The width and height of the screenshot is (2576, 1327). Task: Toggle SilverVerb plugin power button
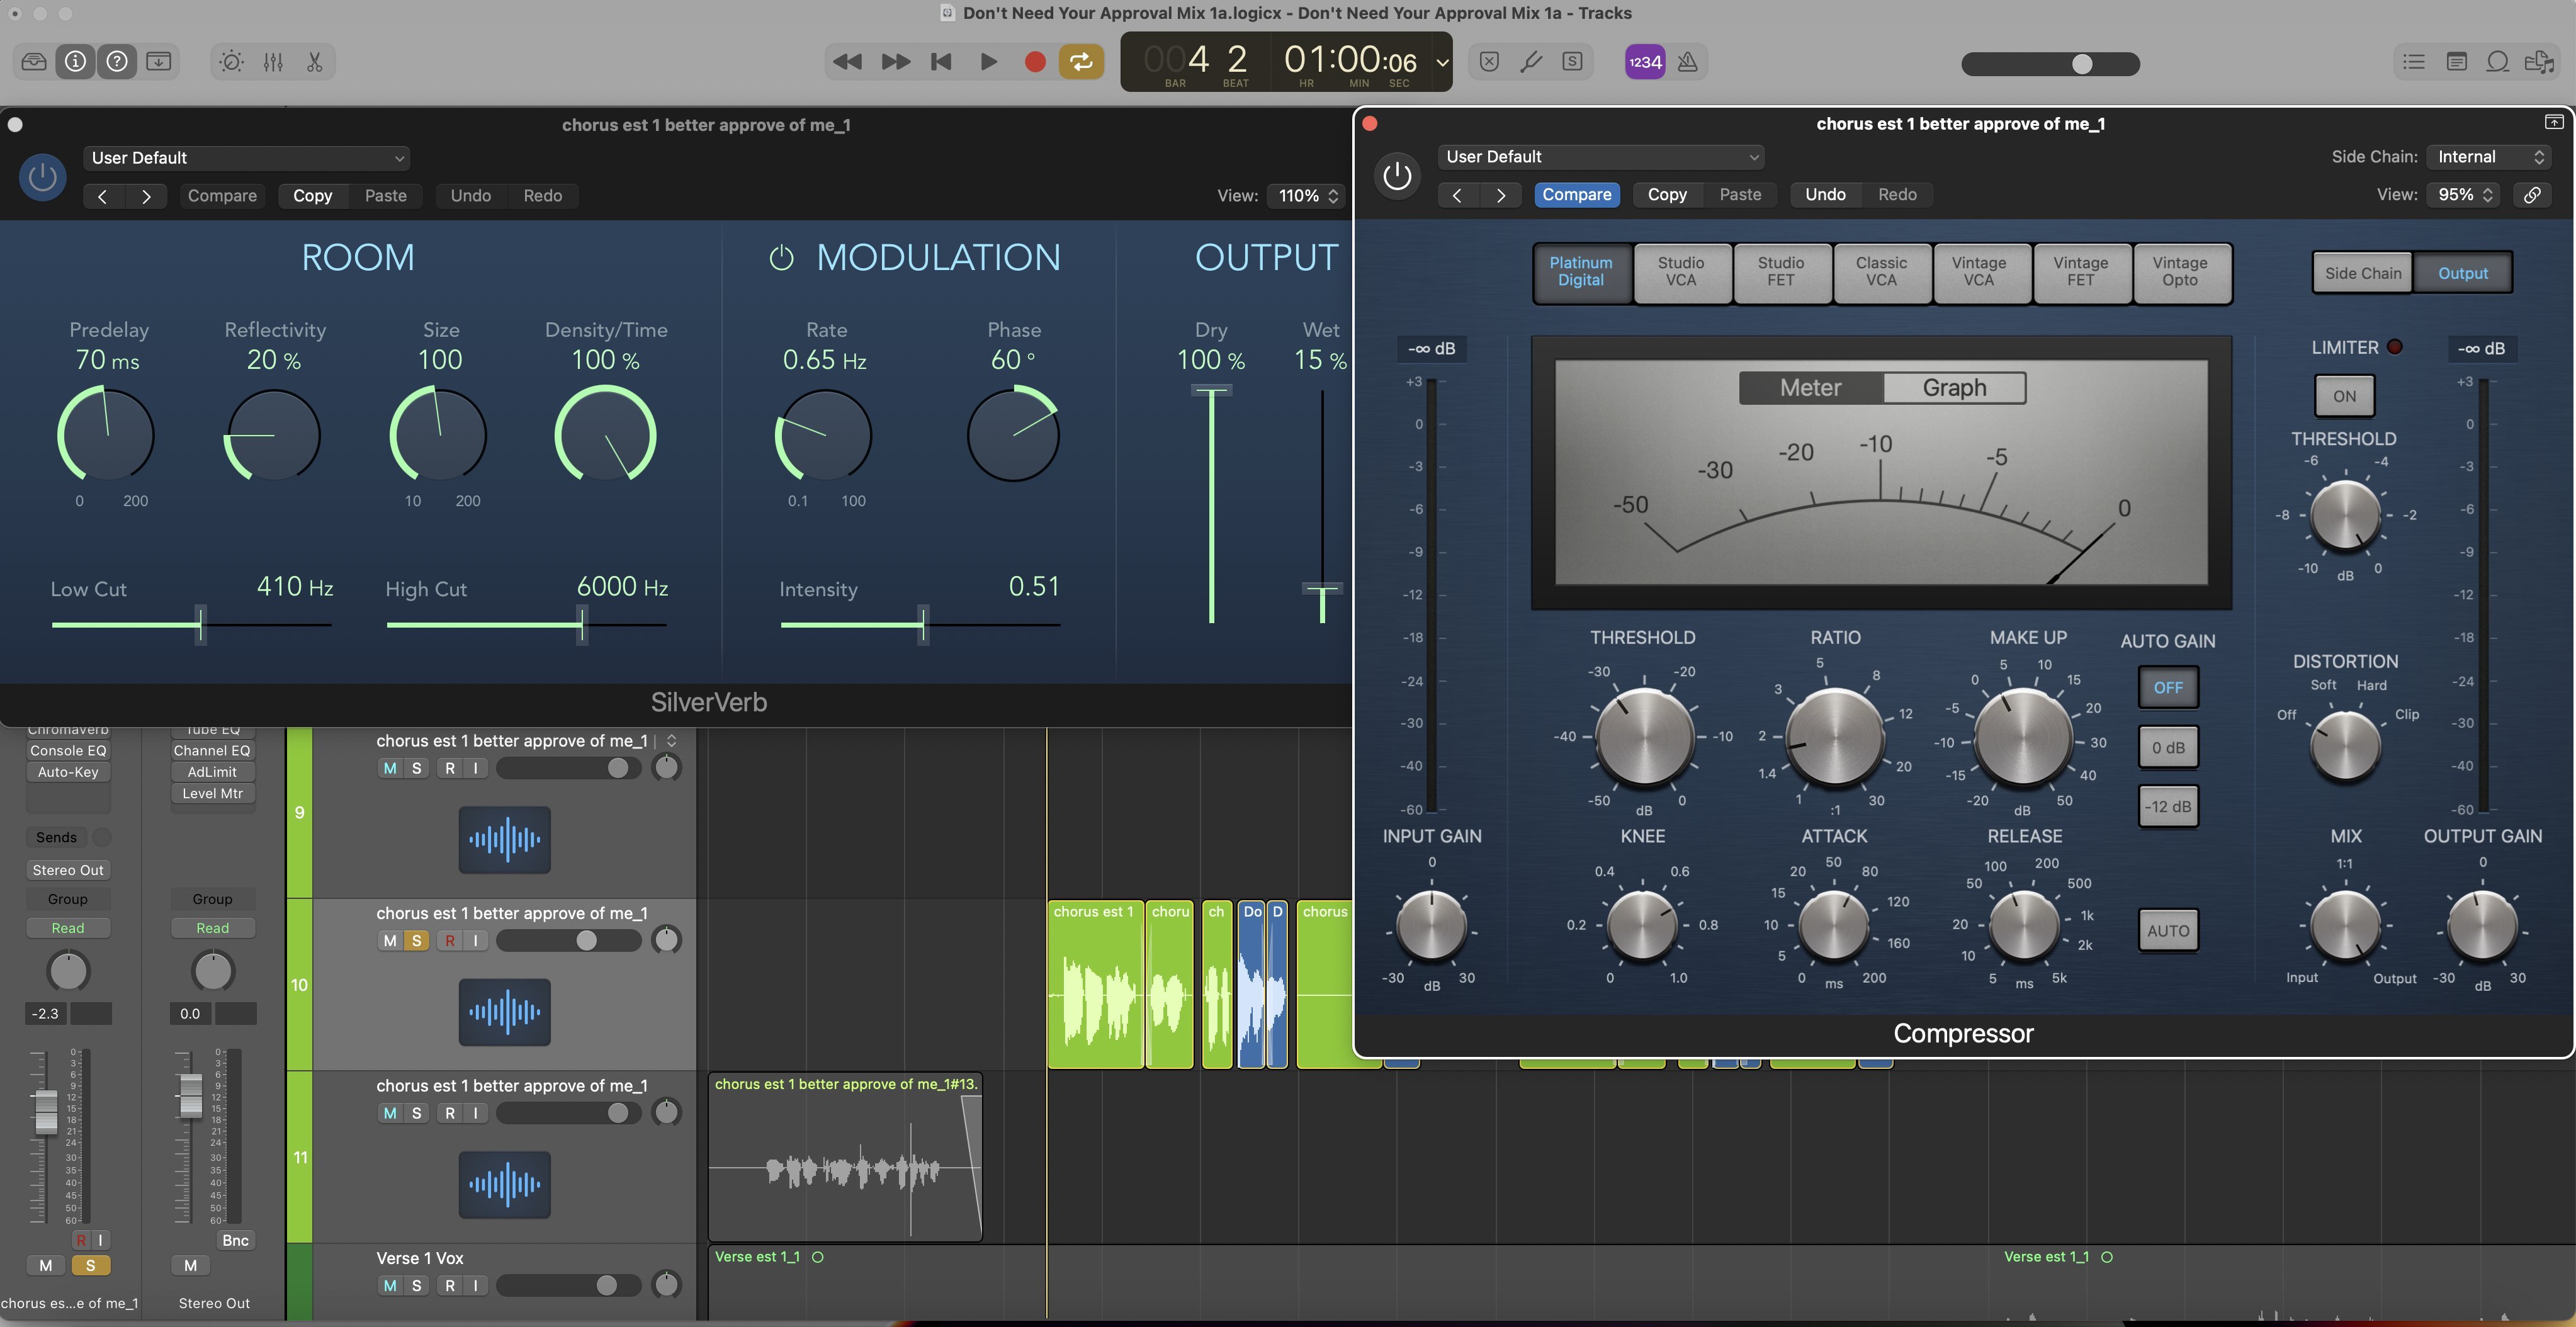pyautogui.click(x=43, y=177)
